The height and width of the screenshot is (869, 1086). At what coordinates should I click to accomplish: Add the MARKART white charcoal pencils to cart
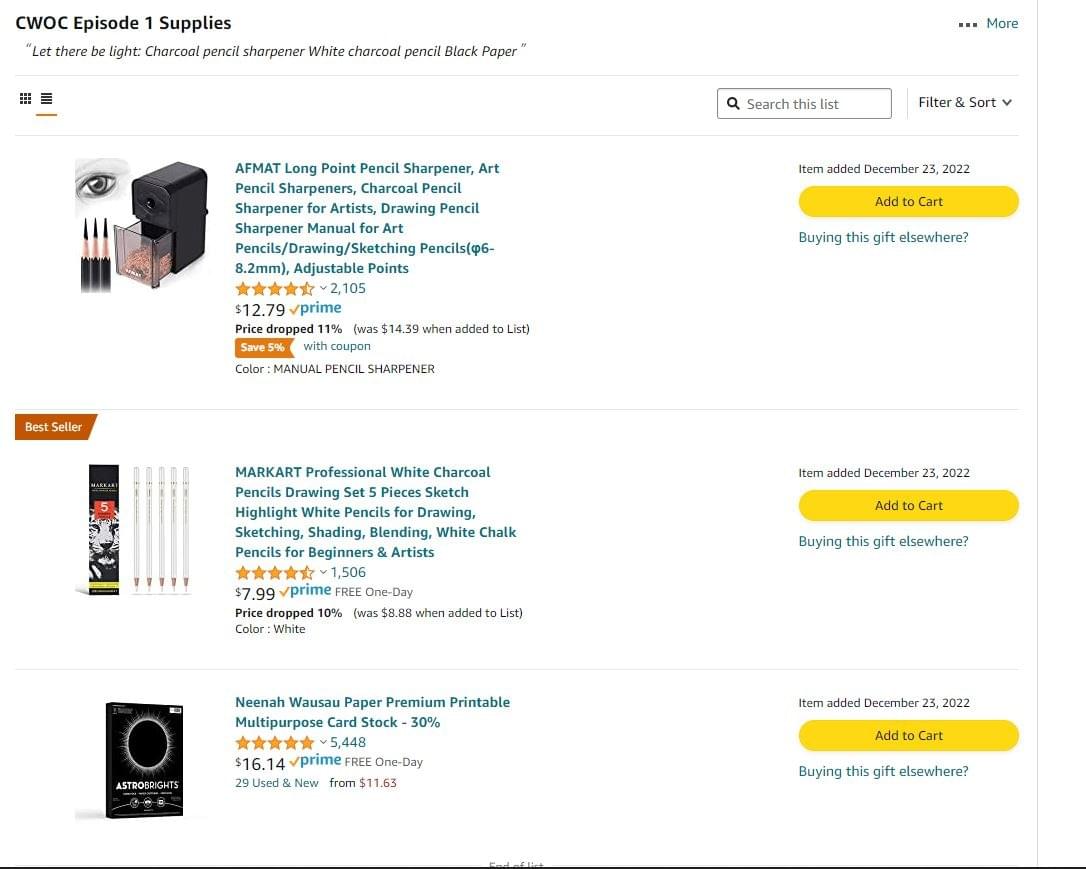908,505
